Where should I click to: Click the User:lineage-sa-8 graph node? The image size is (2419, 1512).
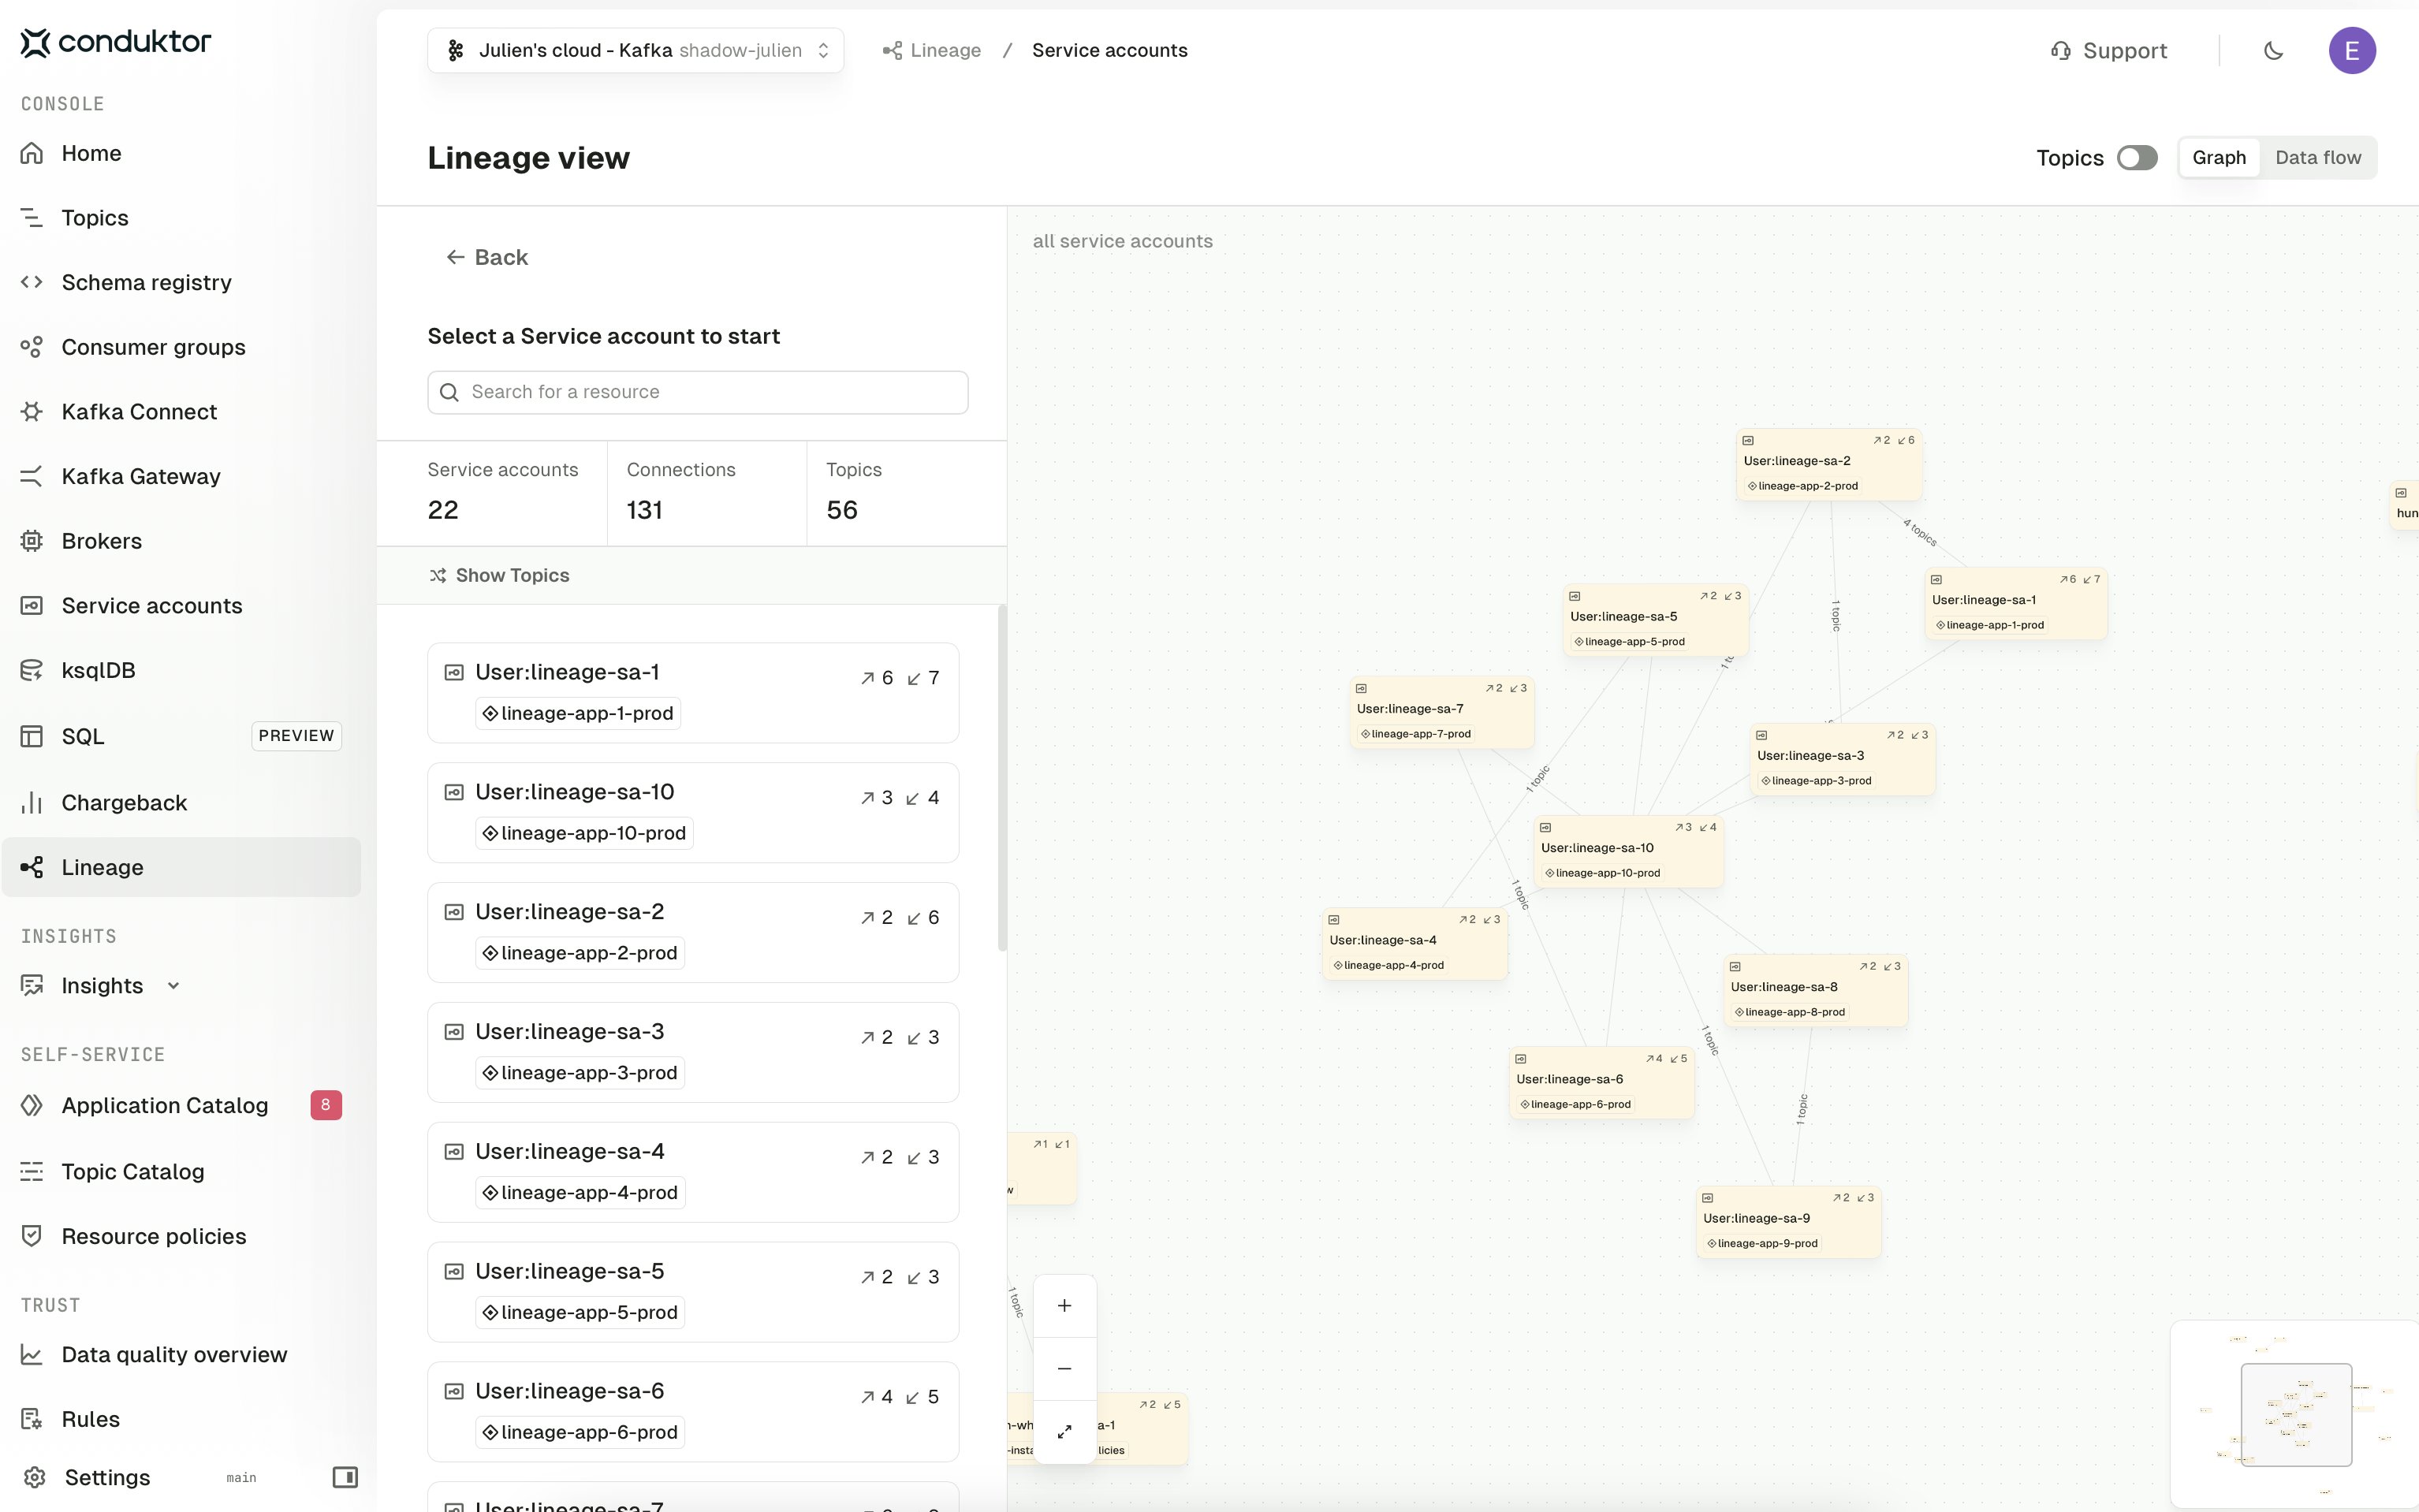pos(1816,991)
